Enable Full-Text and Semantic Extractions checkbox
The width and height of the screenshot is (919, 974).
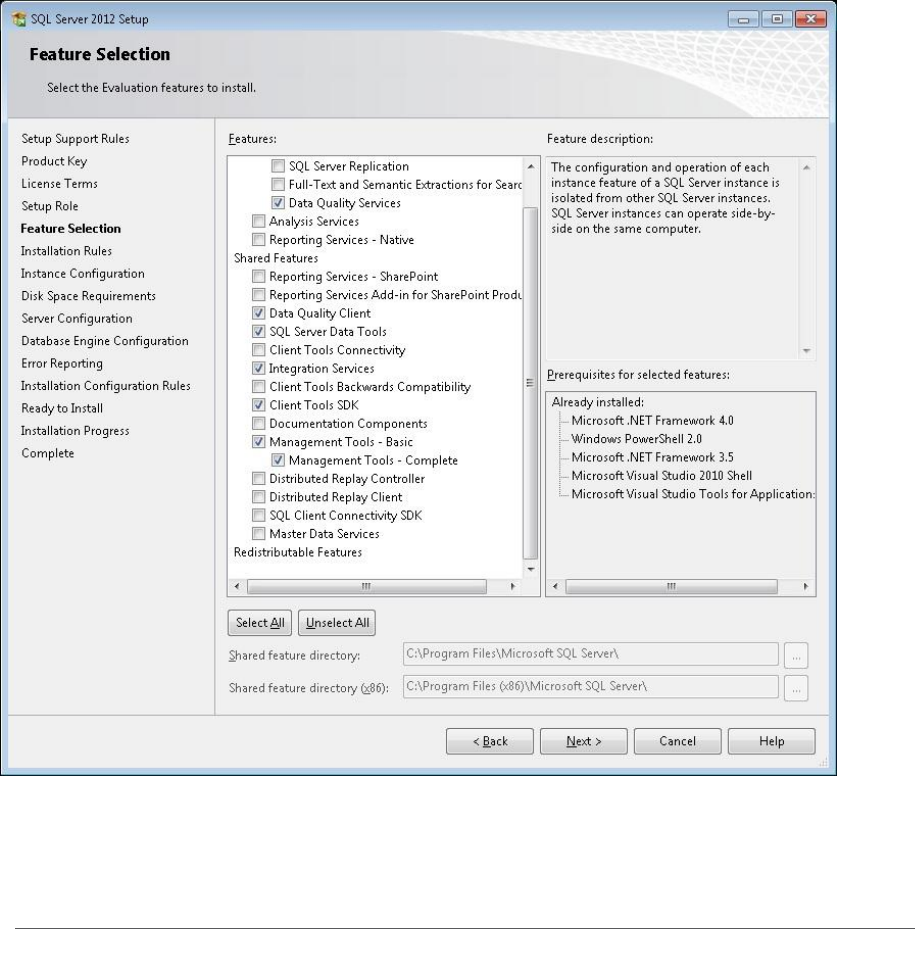coord(278,184)
